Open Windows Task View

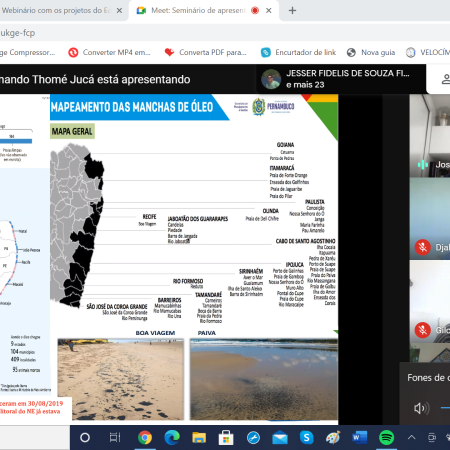(x=115, y=437)
